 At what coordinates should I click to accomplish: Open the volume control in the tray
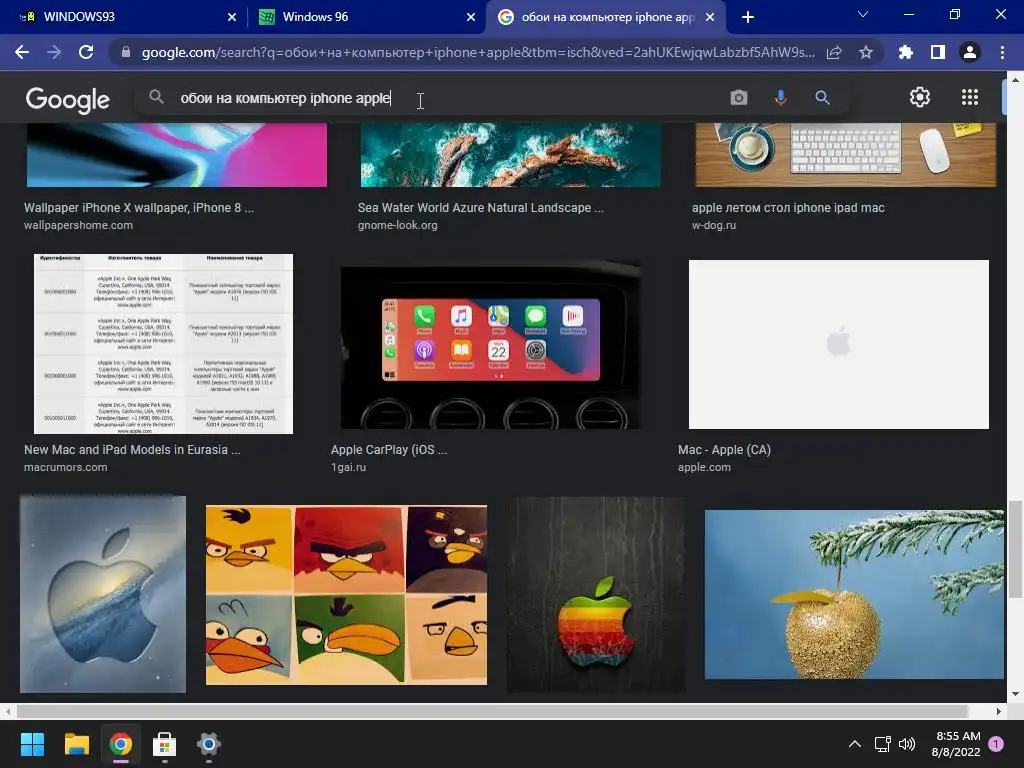click(907, 744)
